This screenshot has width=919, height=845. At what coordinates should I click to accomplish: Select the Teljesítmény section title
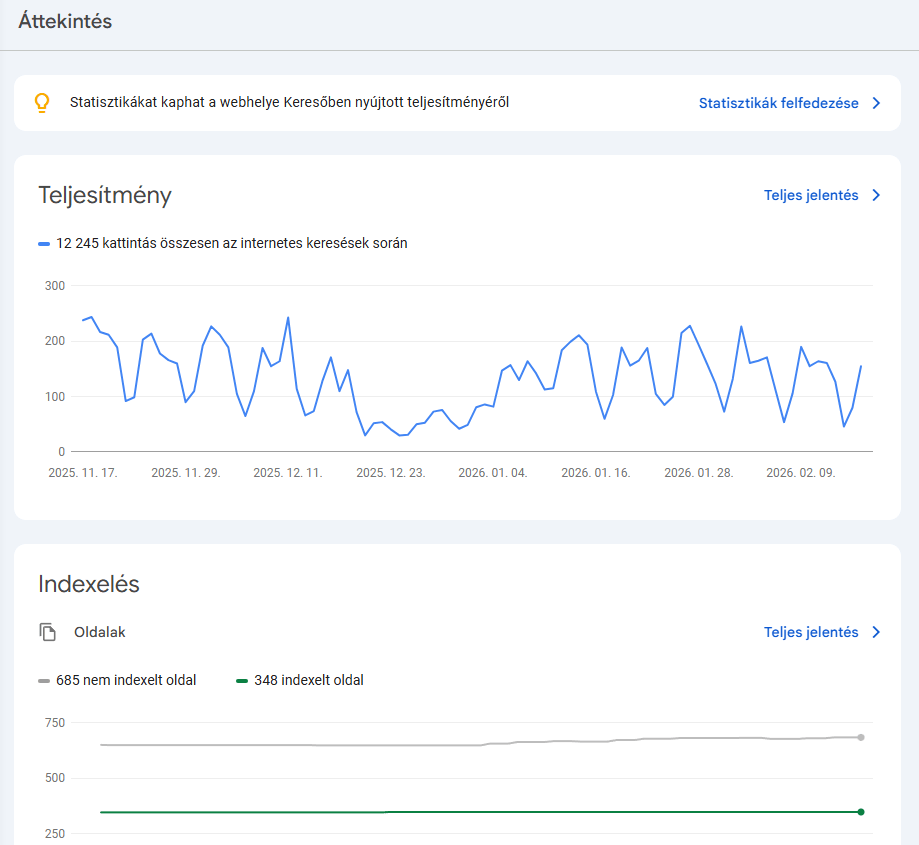click(104, 195)
